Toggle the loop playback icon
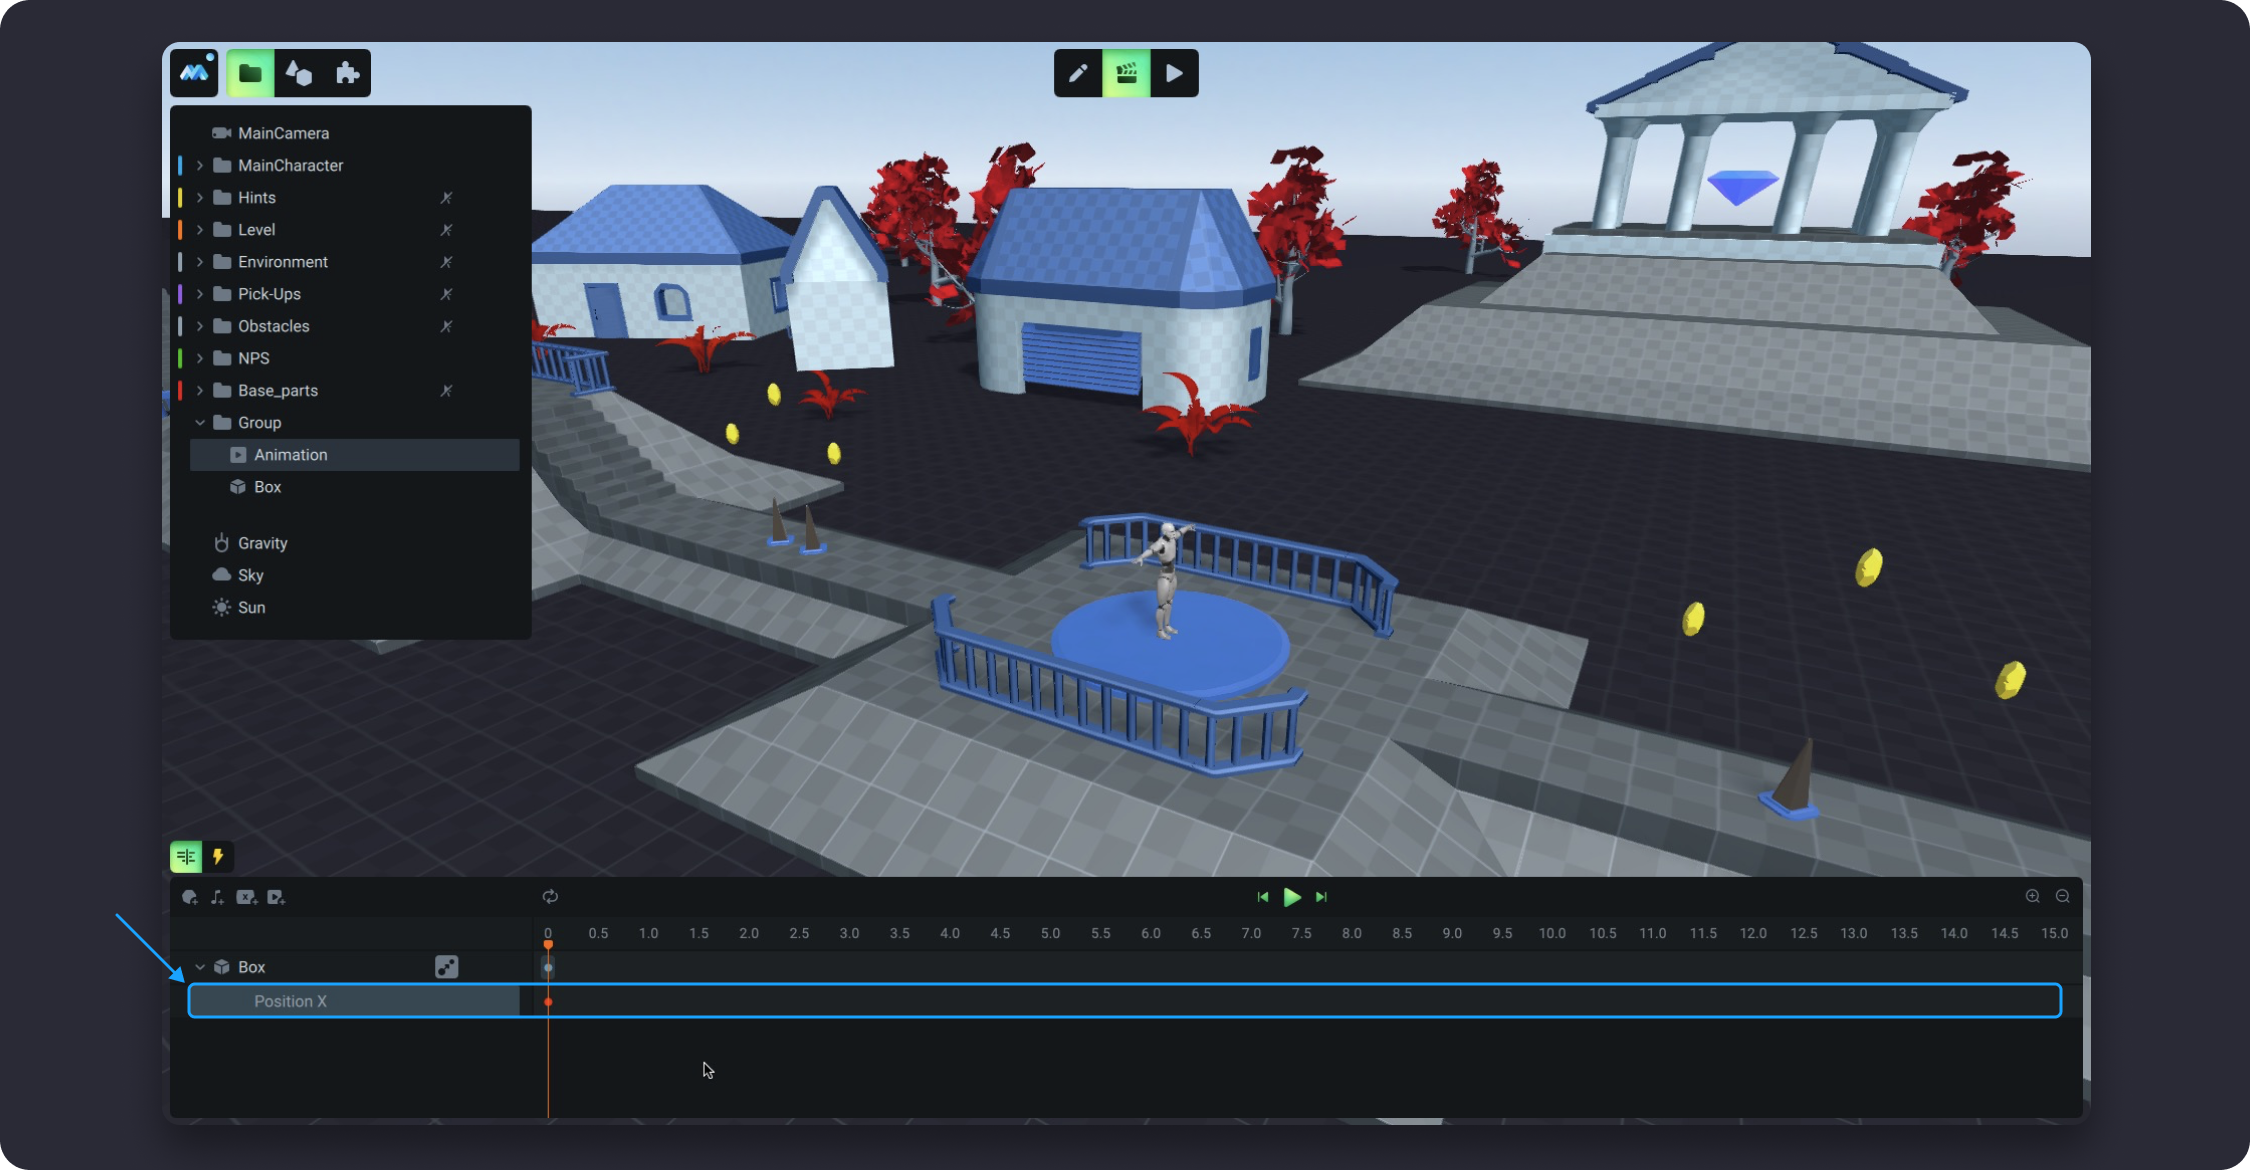This screenshot has height=1170, width=2250. click(x=550, y=897)
